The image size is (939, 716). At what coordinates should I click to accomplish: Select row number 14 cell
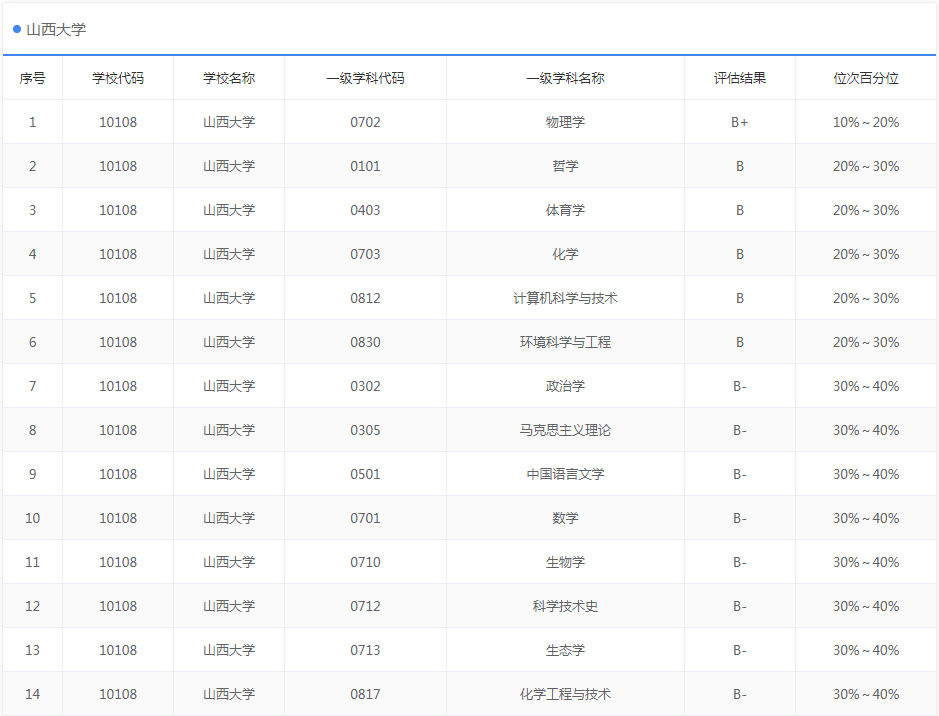click(32, 694)
